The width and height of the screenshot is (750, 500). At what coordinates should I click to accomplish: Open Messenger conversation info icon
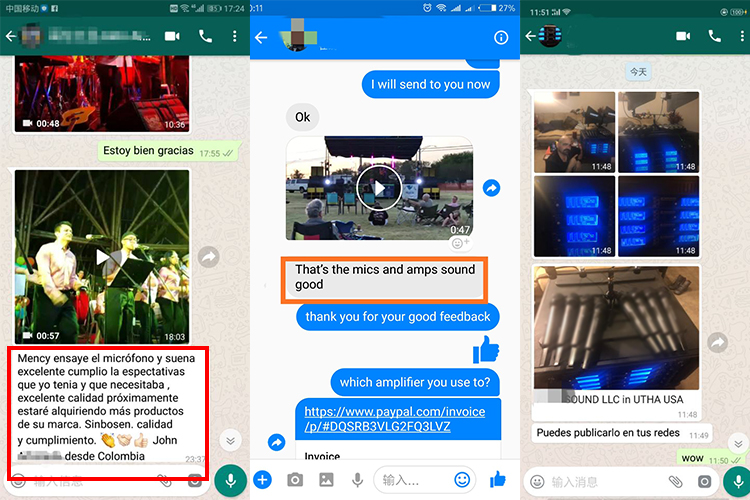501,37
